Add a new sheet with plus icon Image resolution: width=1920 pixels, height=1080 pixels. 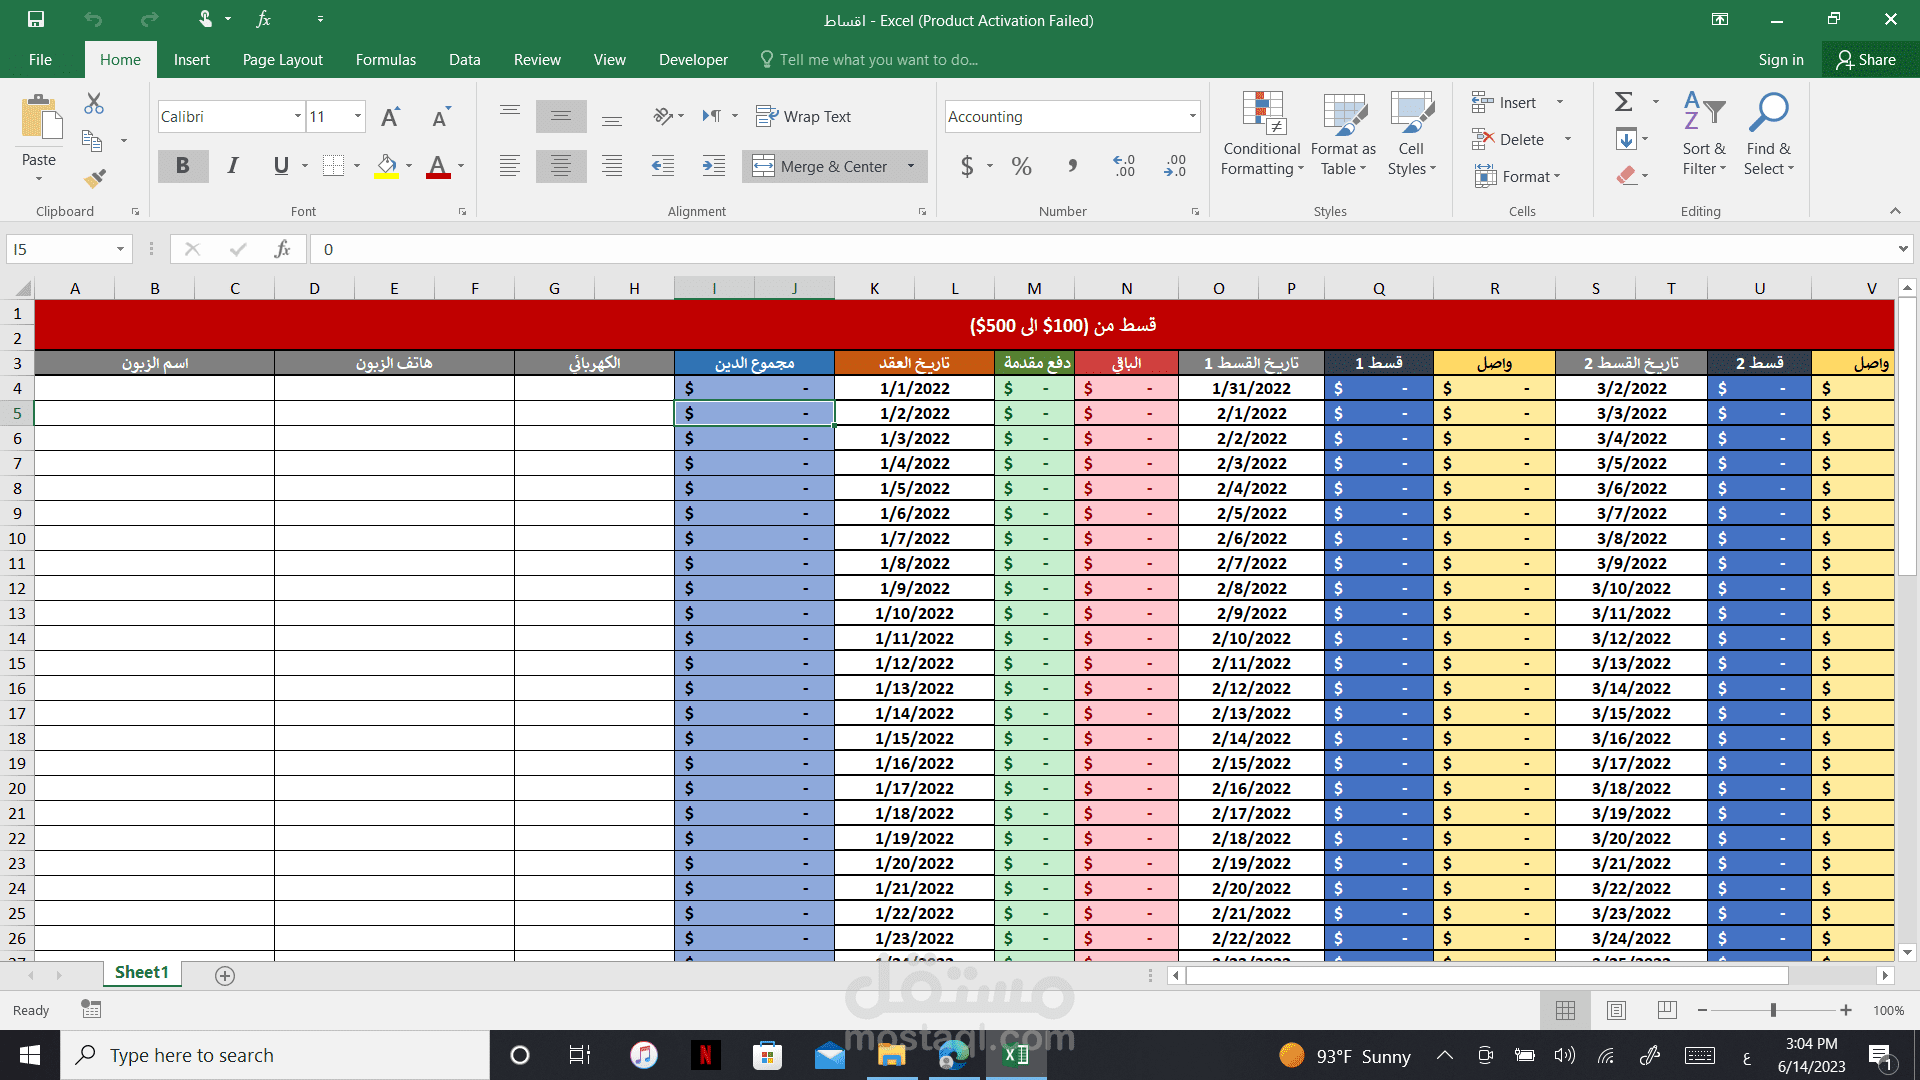pos(225,976)
